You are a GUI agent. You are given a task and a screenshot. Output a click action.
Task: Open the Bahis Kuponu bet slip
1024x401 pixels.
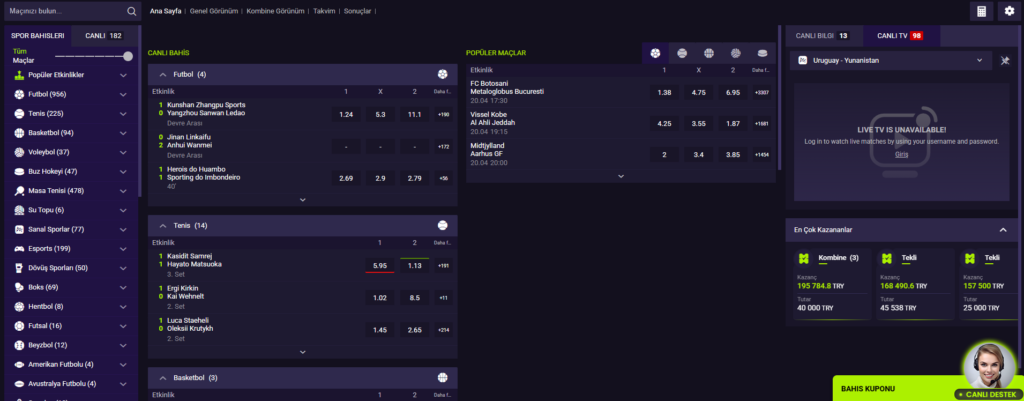(899, 389)
